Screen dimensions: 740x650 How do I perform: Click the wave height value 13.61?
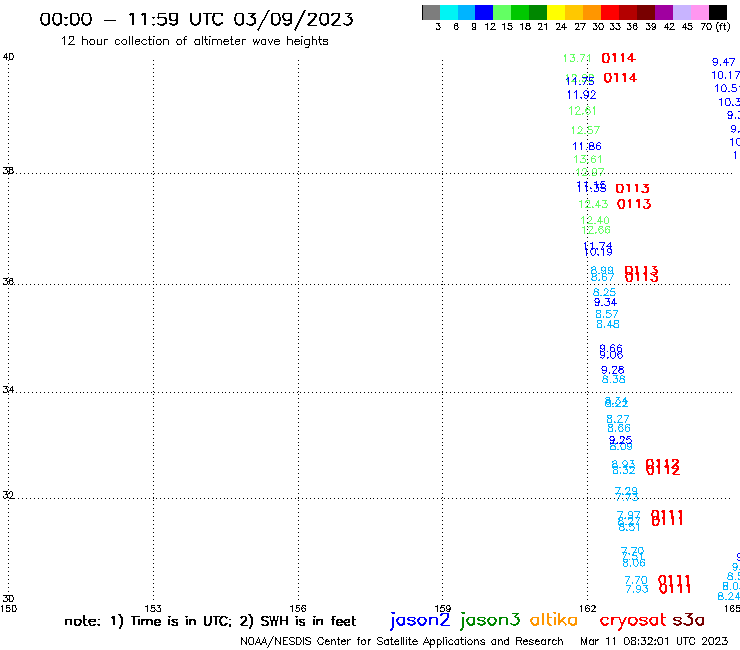(588, 160)
